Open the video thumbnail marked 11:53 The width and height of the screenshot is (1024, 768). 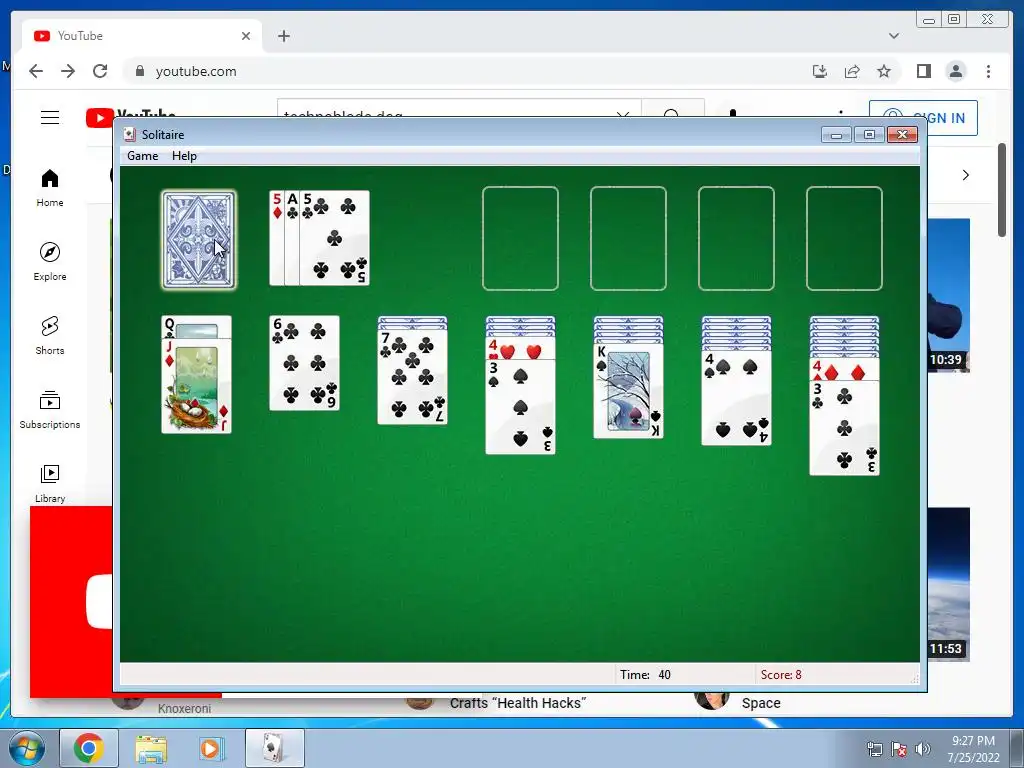948,584
